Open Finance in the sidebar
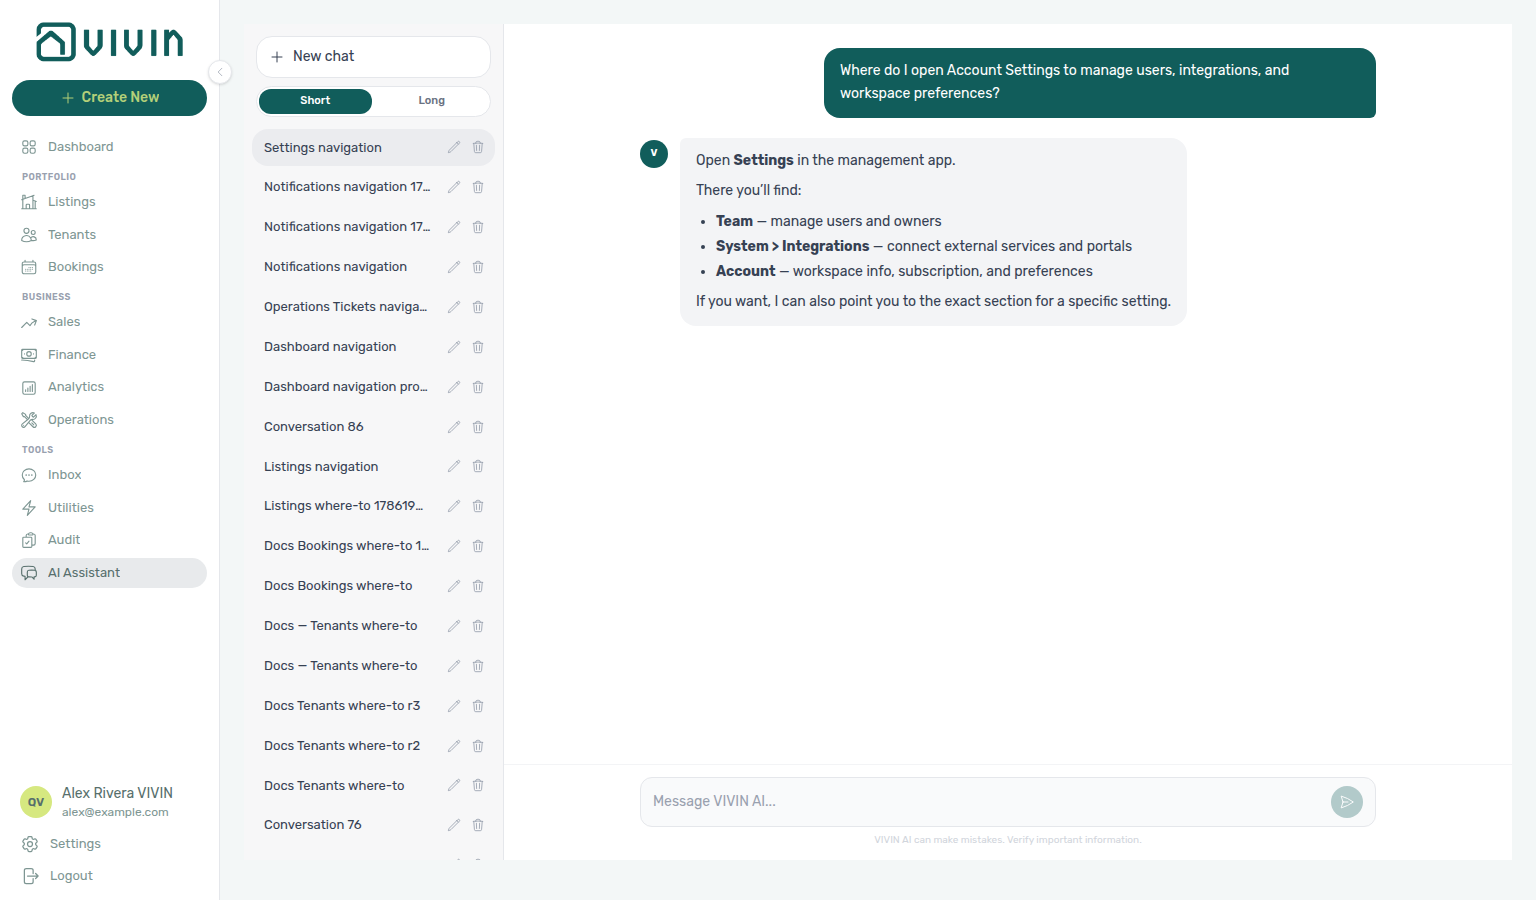The width and height of the screenshot is (1536, 900). (109, 355)
